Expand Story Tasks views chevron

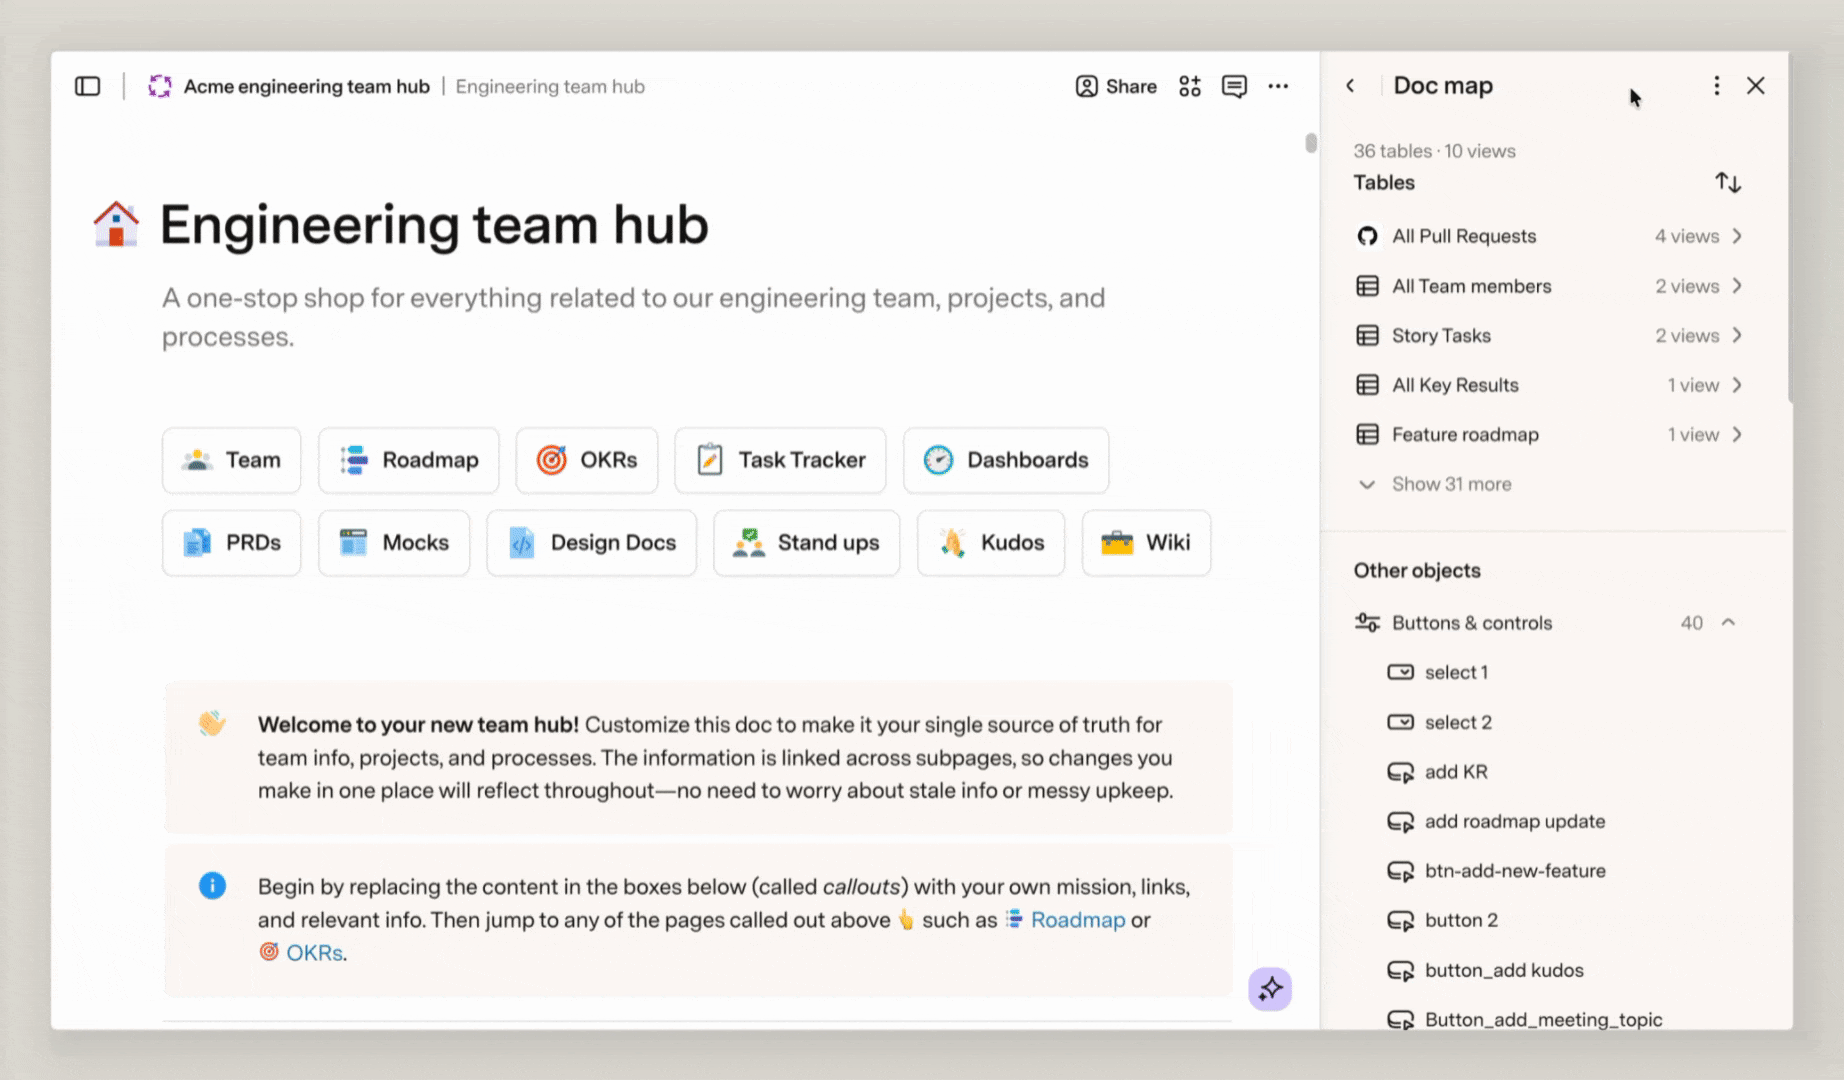[1737, 335]
